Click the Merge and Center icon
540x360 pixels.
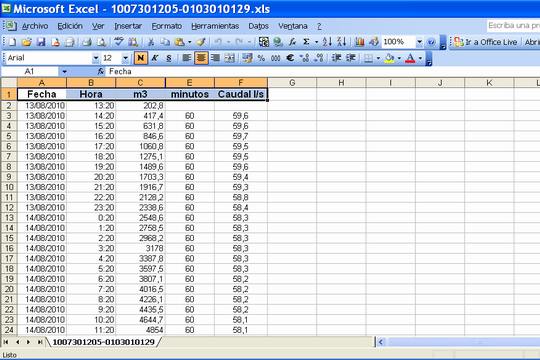pyautogui.click(x=230, y=58)
